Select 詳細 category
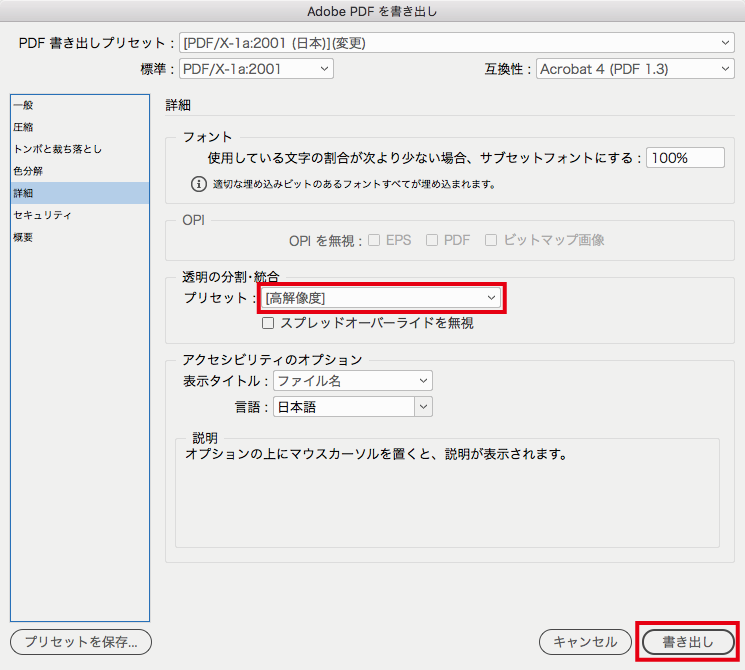Screen dimensions: 745x670 pos(80,193)
